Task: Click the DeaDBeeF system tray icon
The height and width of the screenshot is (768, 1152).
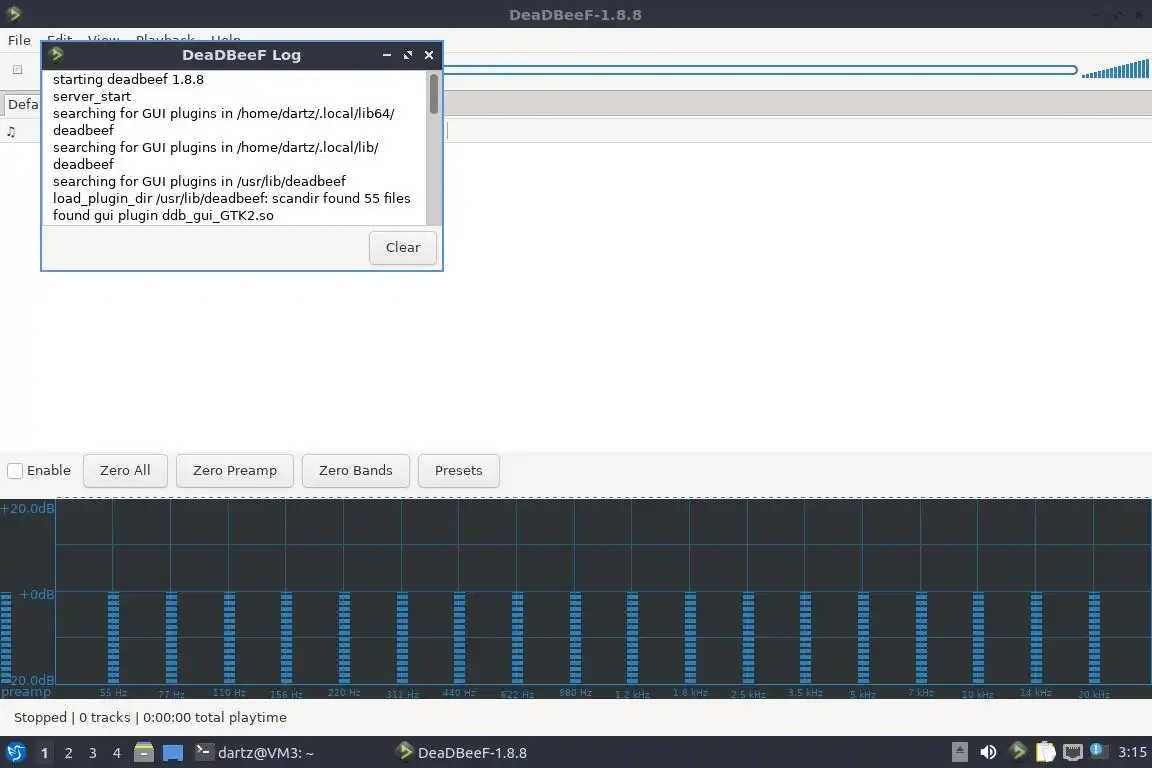Action: point(1018,751)
